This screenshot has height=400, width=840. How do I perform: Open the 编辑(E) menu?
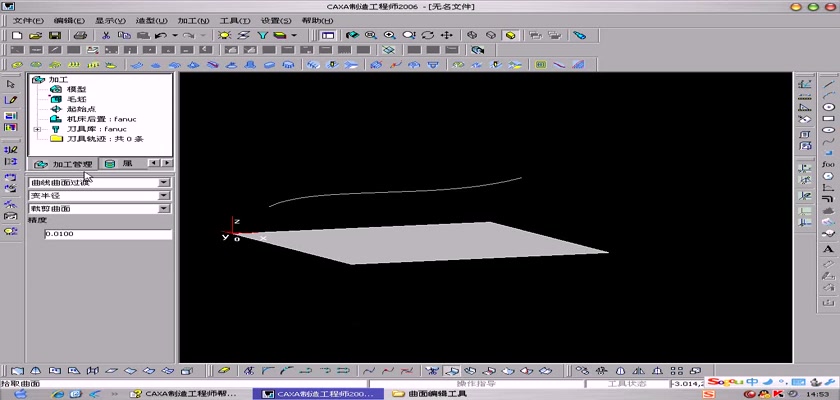coord(69,21)
